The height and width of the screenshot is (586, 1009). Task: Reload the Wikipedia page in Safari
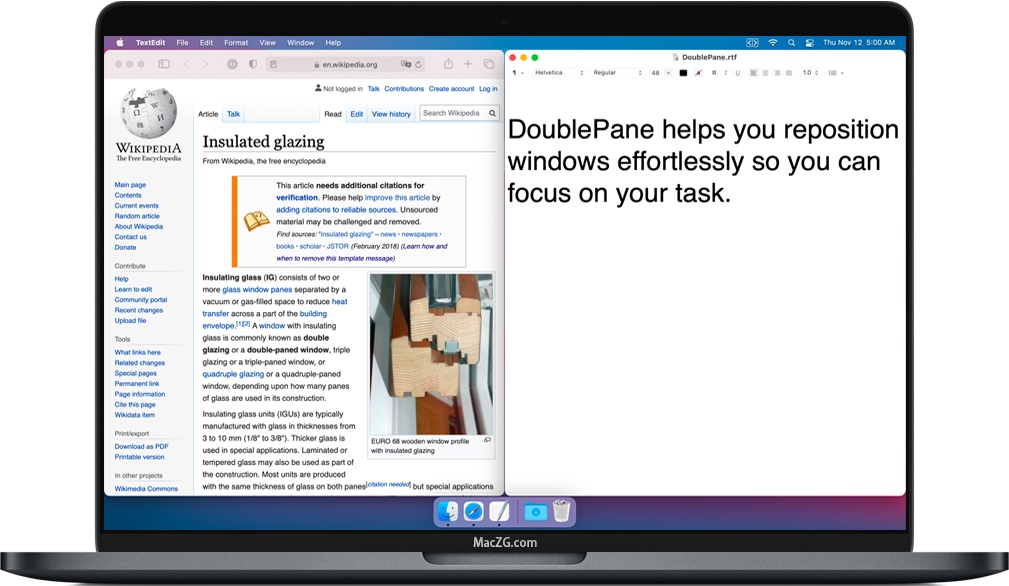(419, 62)
